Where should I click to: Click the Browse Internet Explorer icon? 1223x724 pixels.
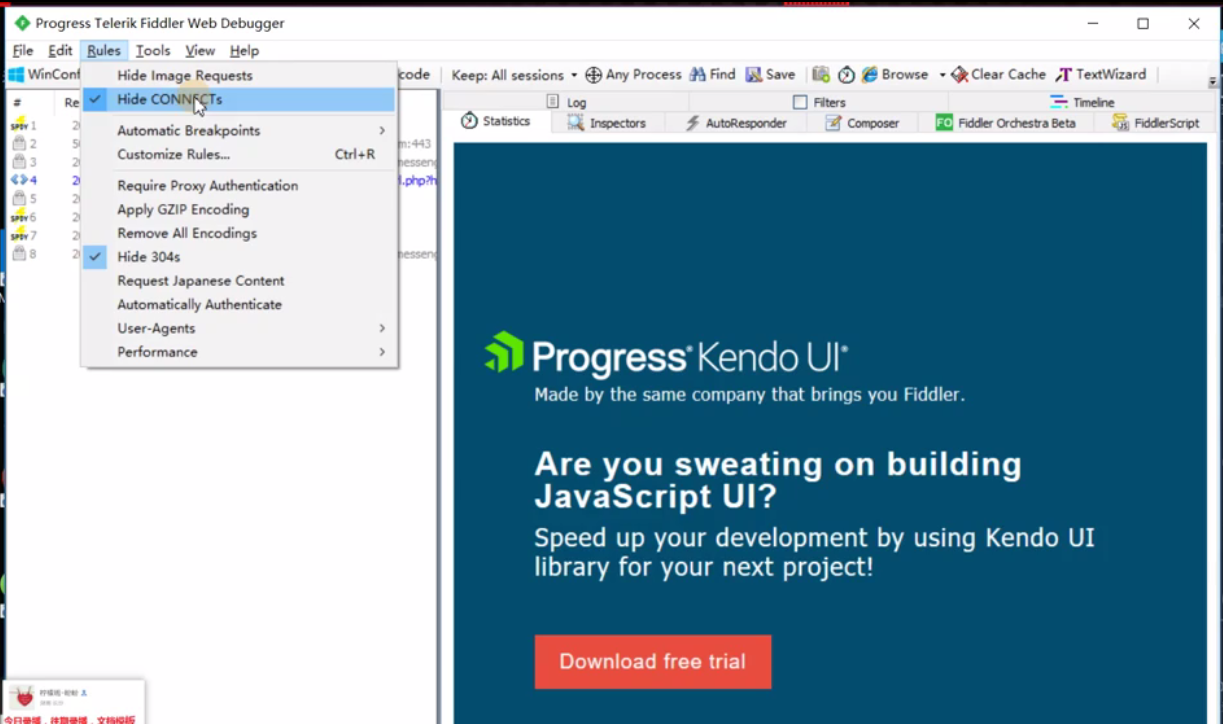pos(870,75)
